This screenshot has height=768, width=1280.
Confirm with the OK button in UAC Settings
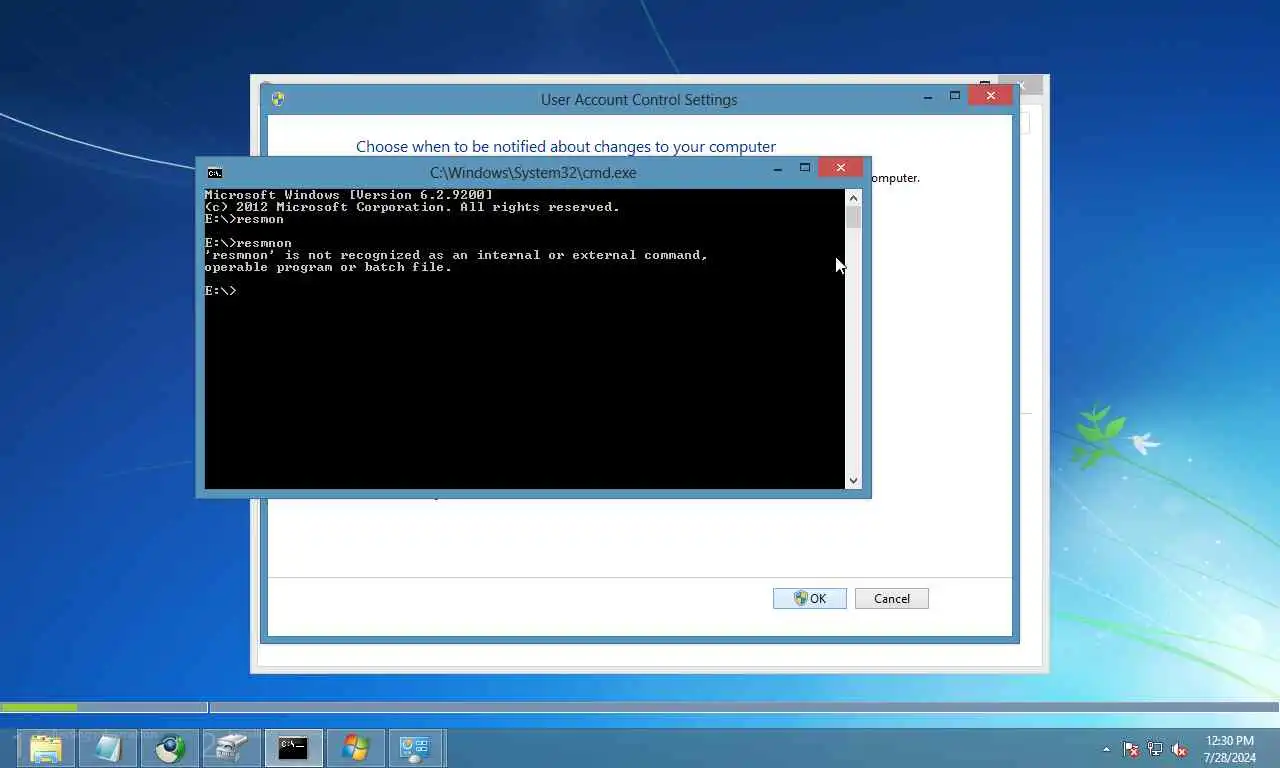810,598
